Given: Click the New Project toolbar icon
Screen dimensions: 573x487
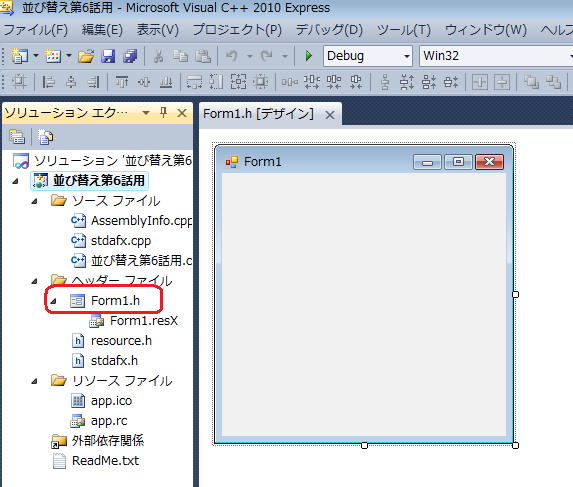Looking at the screenshot, I should click(x=19, y=56).
